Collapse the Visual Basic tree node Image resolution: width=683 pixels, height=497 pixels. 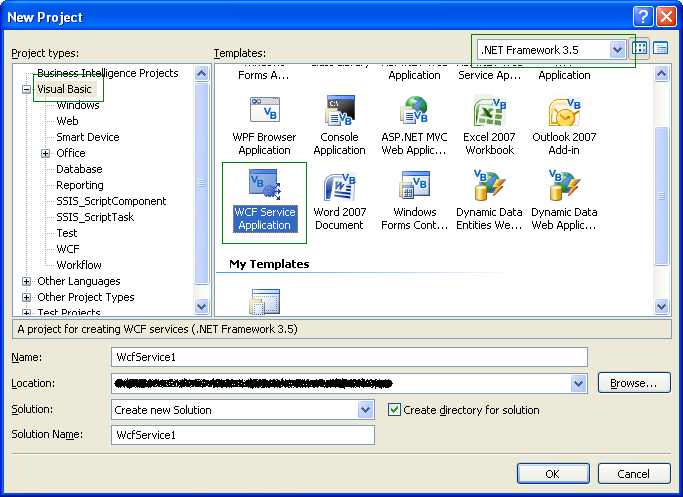click(27, 89)
